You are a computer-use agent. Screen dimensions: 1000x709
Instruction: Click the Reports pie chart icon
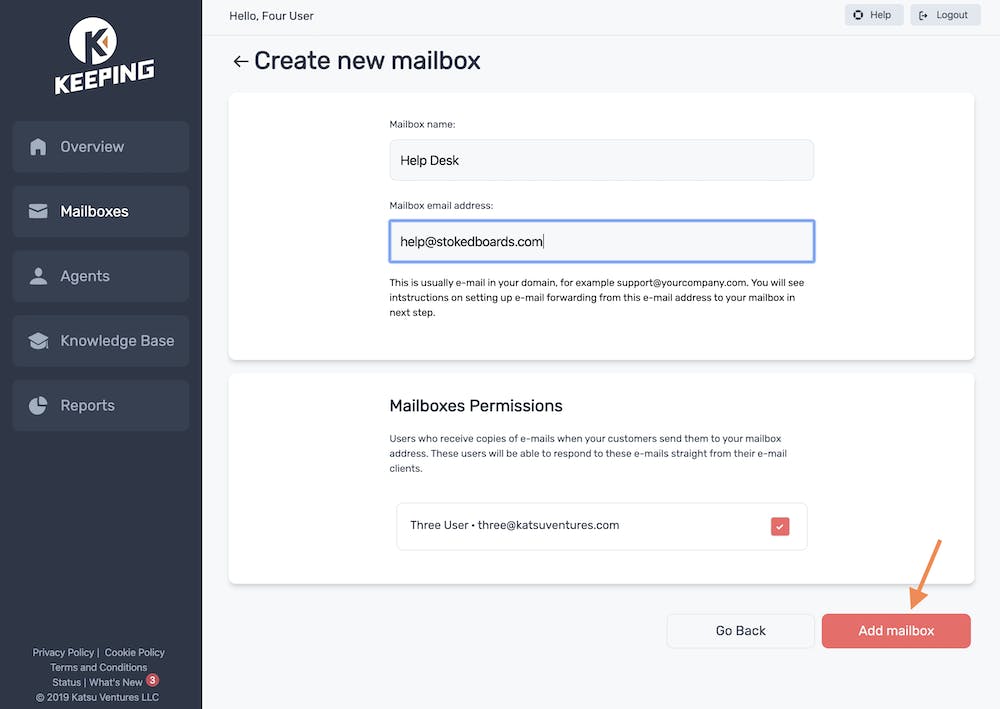[x=38, y=405]
